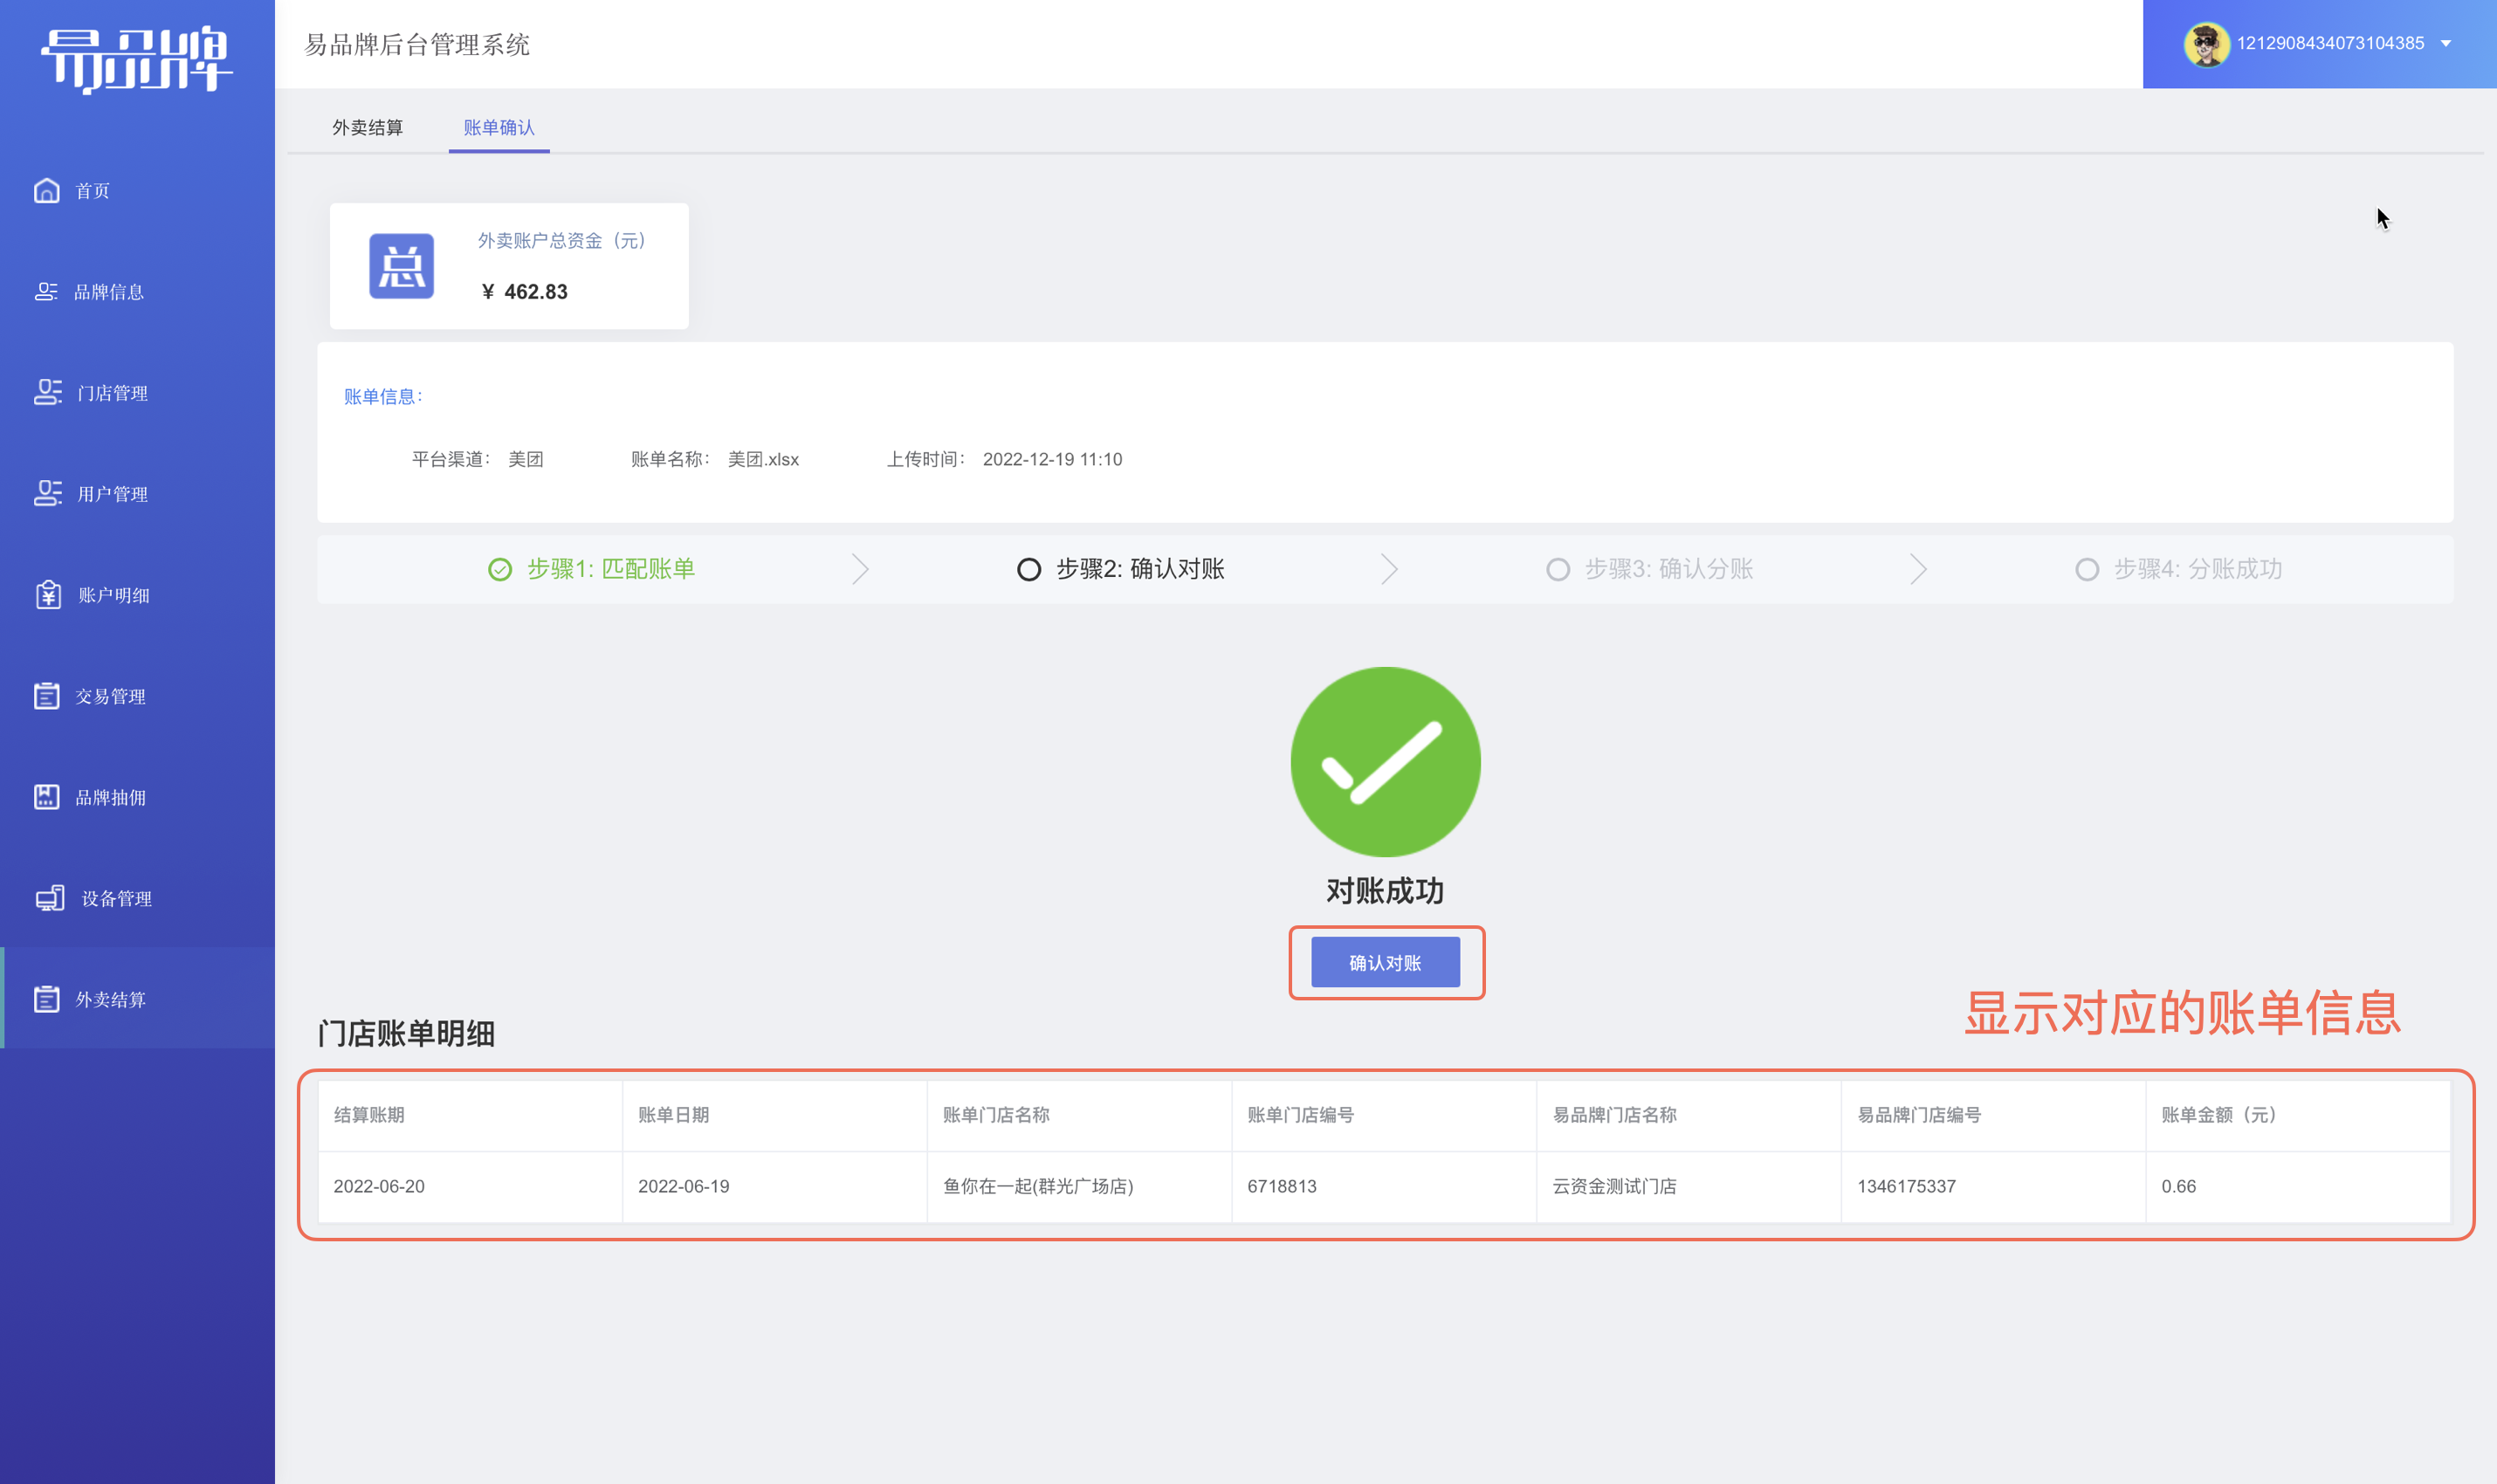
Task: Click the 账户明细 yen clipboard icon
Action: point(48,594)
